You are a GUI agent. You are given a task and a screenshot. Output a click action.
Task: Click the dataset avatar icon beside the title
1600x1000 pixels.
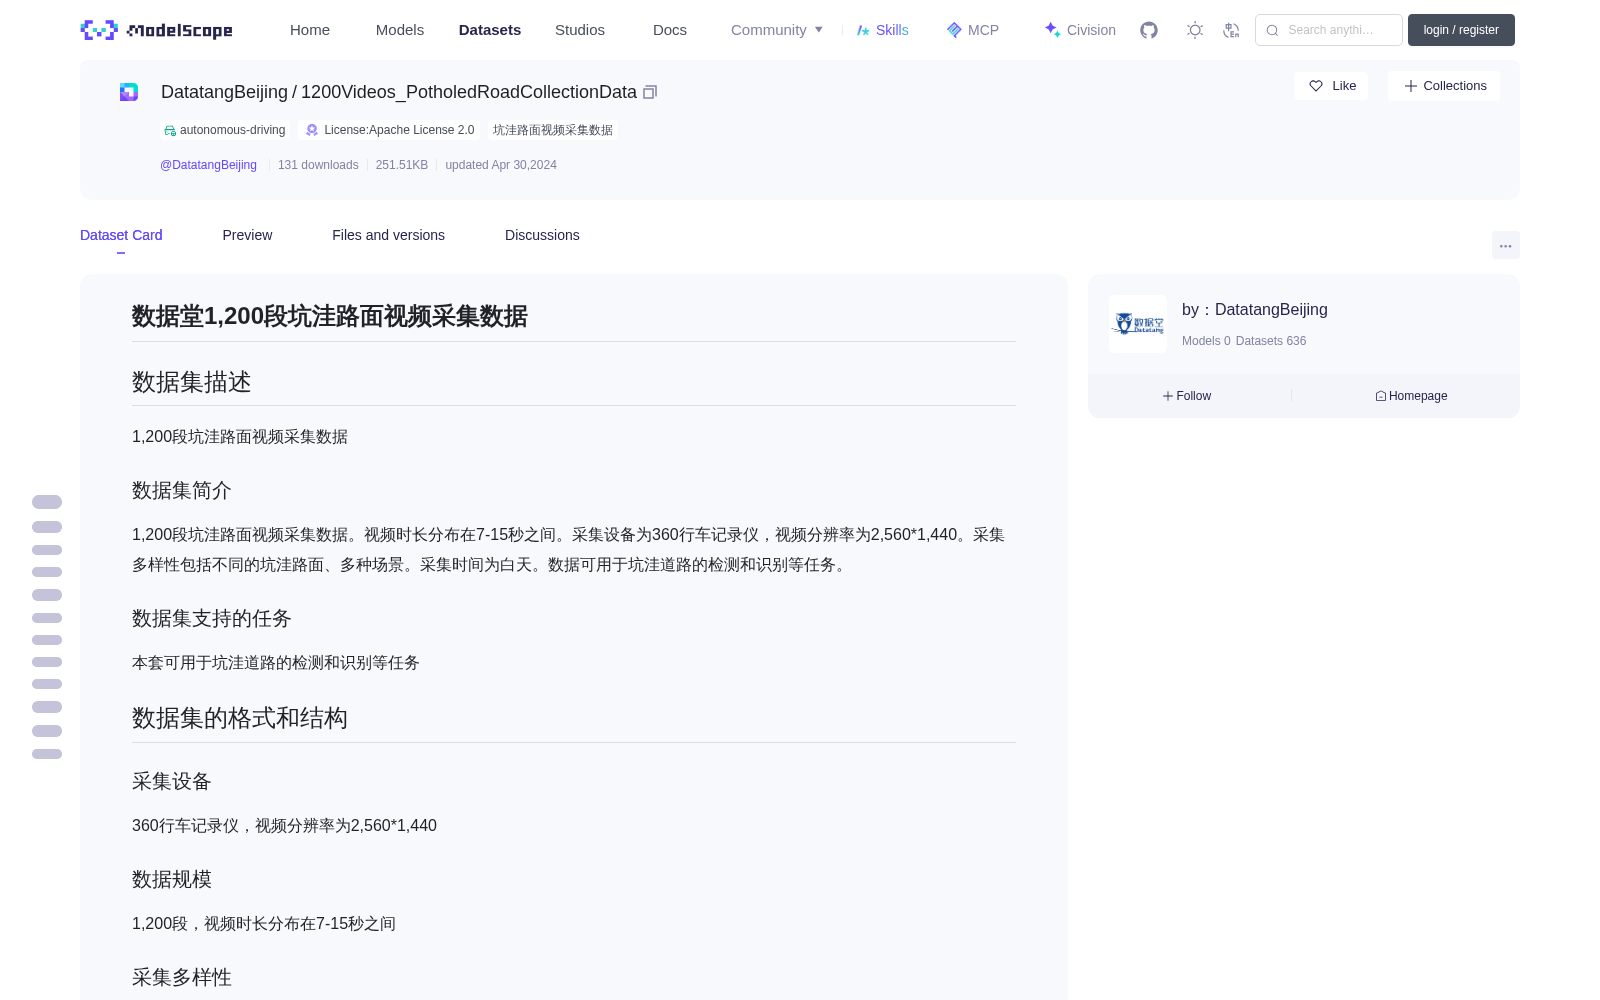point(129,92)
